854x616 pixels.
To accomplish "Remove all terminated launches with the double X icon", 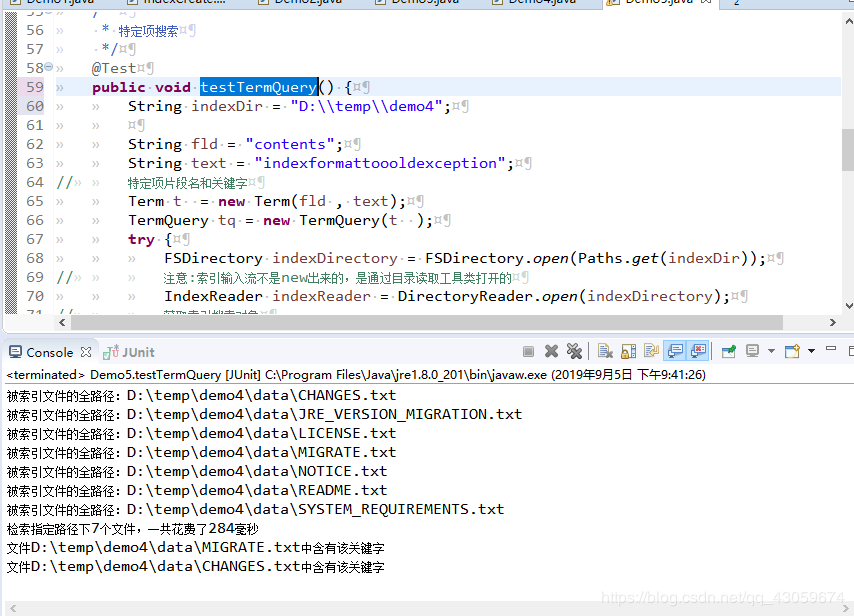I will [574, 351].
